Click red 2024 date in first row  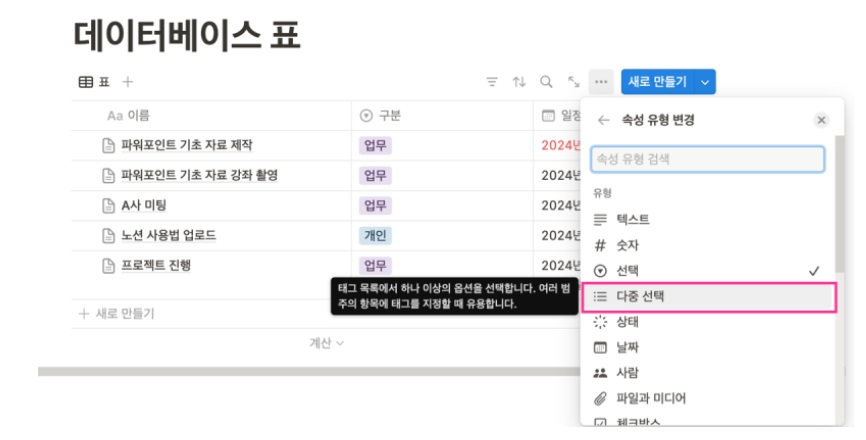point(561,145)
